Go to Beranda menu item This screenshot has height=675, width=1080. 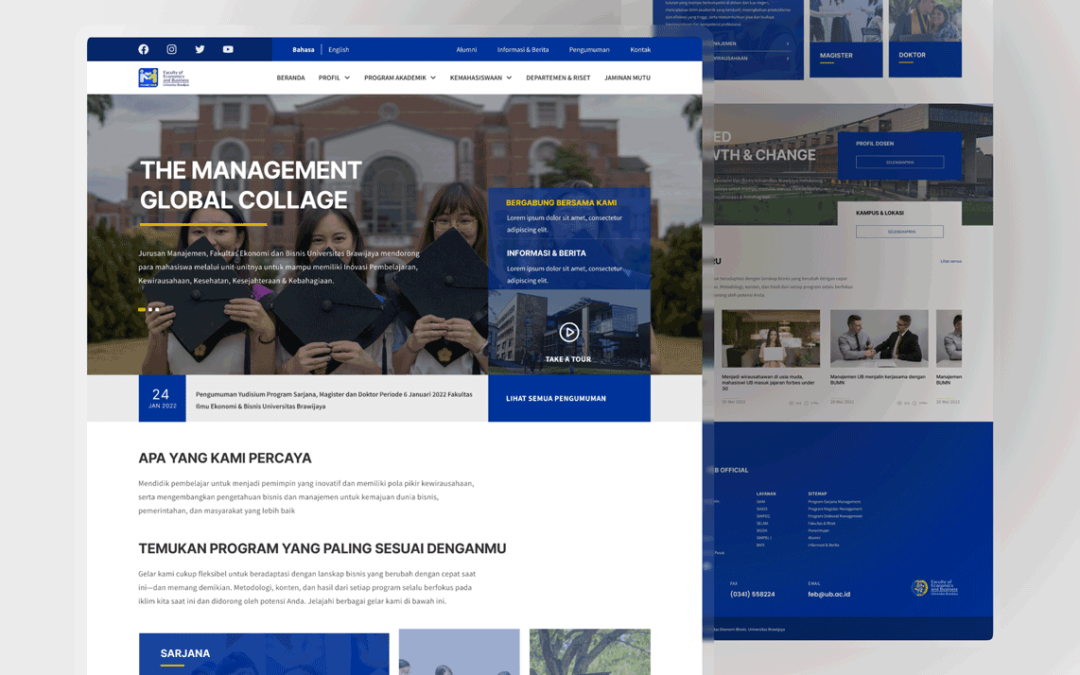click(291, 78)
